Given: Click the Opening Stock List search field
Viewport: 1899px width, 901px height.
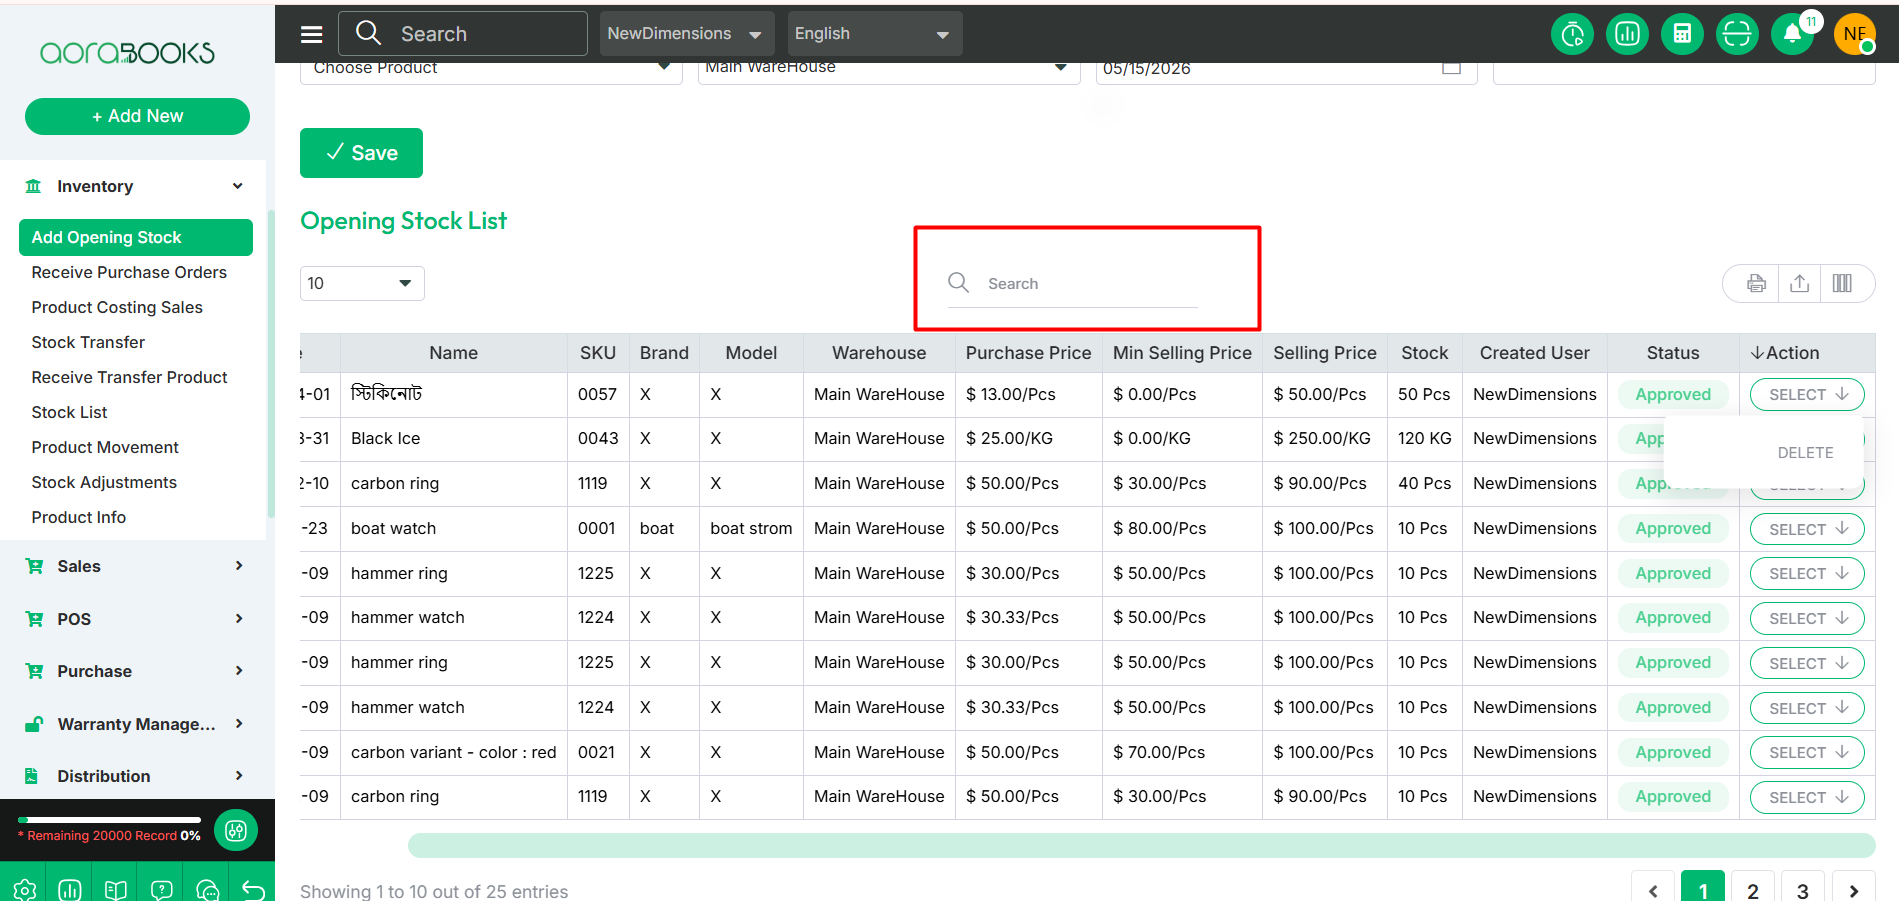Looking at the screenshot, I should [x=1073, y=284].
